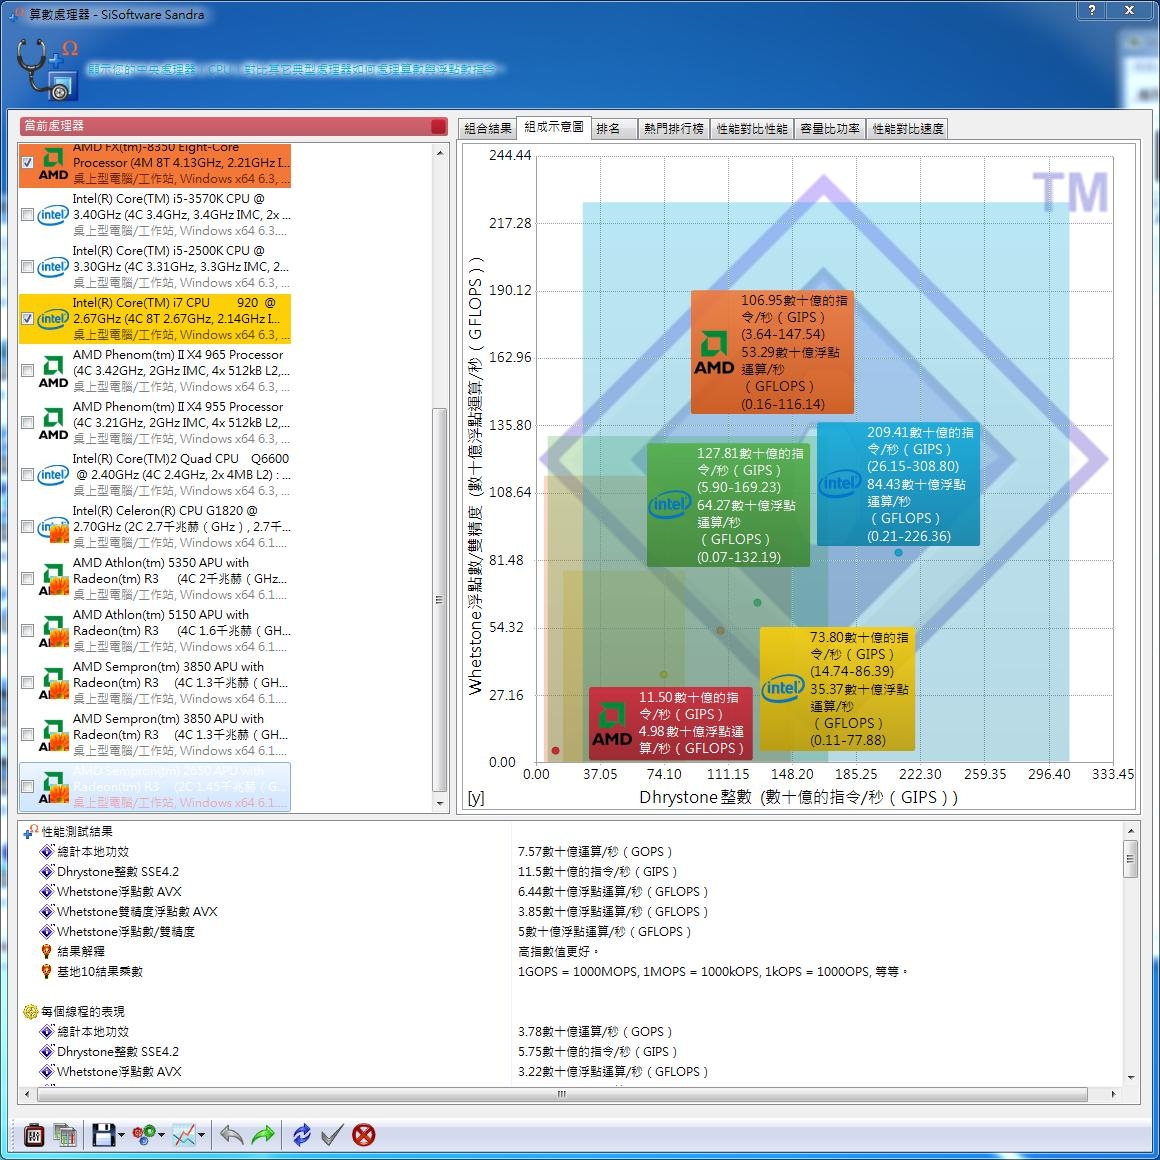Screen dimensions: 1160x1160
Task: Click the copy results table icon in bottom toolbar
Action: click(65, 1134)
